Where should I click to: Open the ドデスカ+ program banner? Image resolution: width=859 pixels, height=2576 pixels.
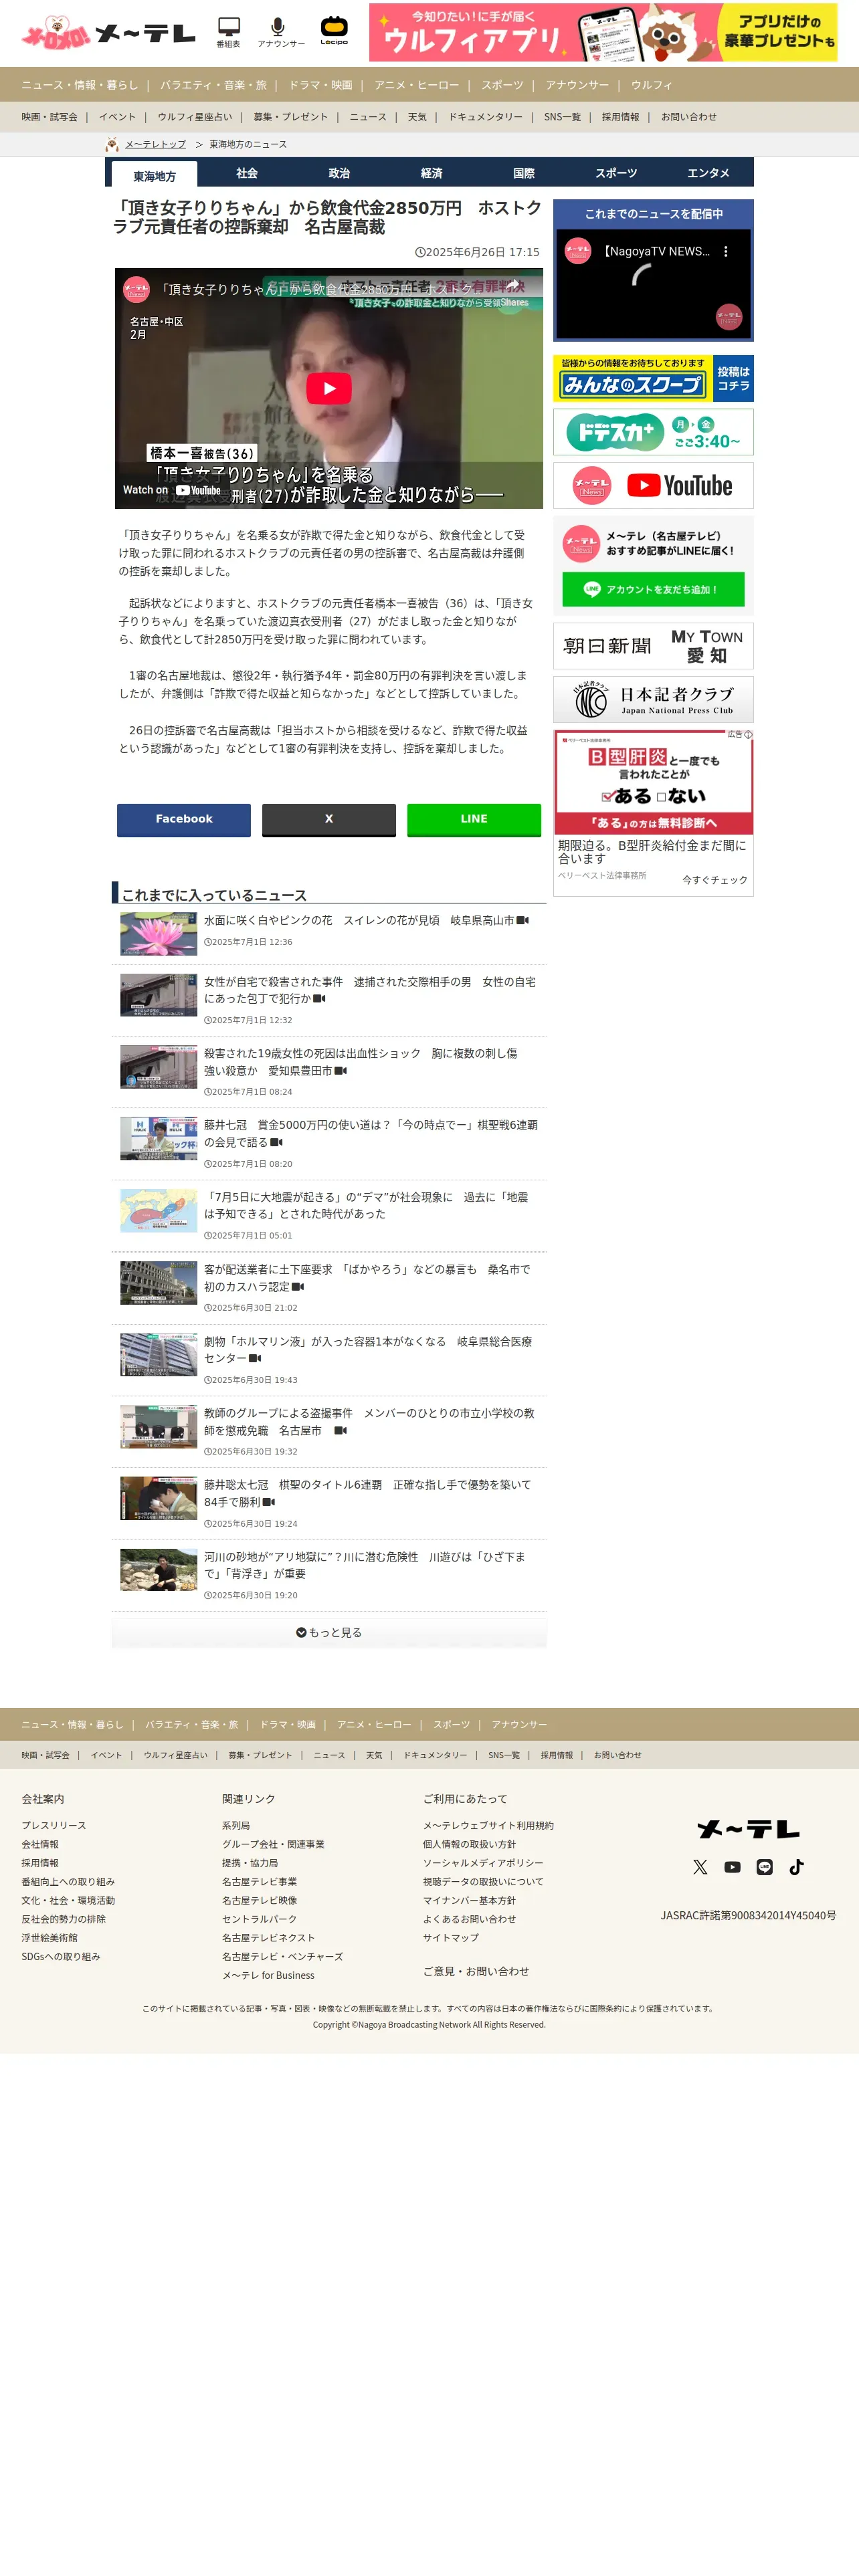(653, 432)
